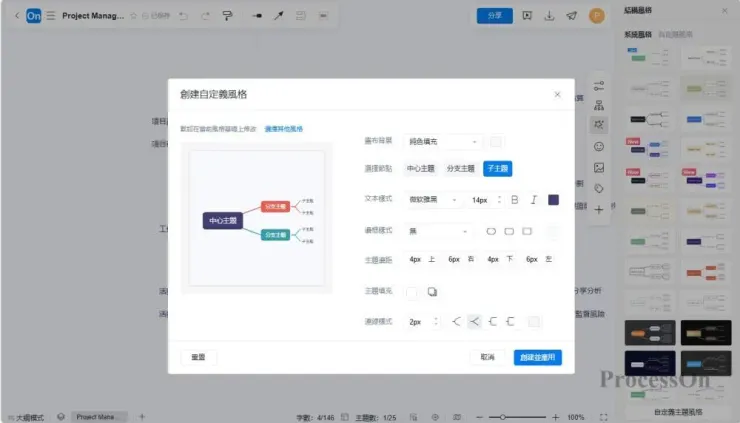The image size is (740, 423).
Task: Open the emoji icon panel
Action: point(599,146)
